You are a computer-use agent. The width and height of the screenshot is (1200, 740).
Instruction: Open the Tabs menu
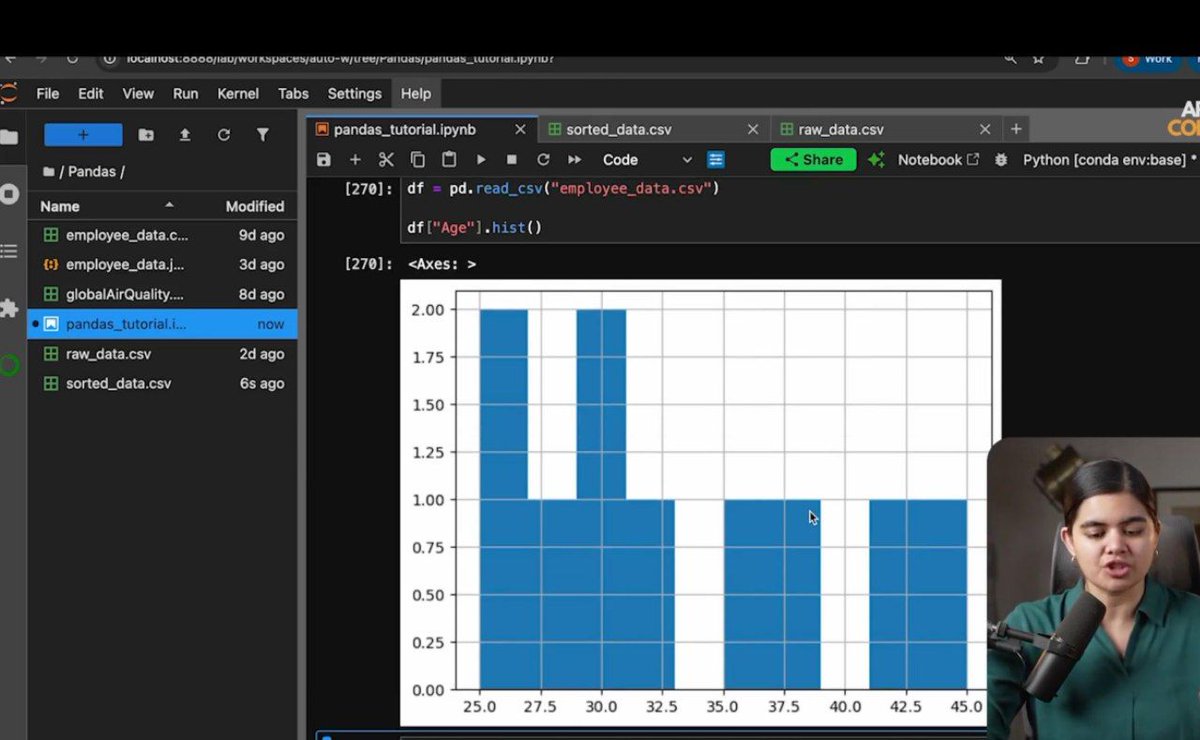pyautogui.click(x=293, y=94)
